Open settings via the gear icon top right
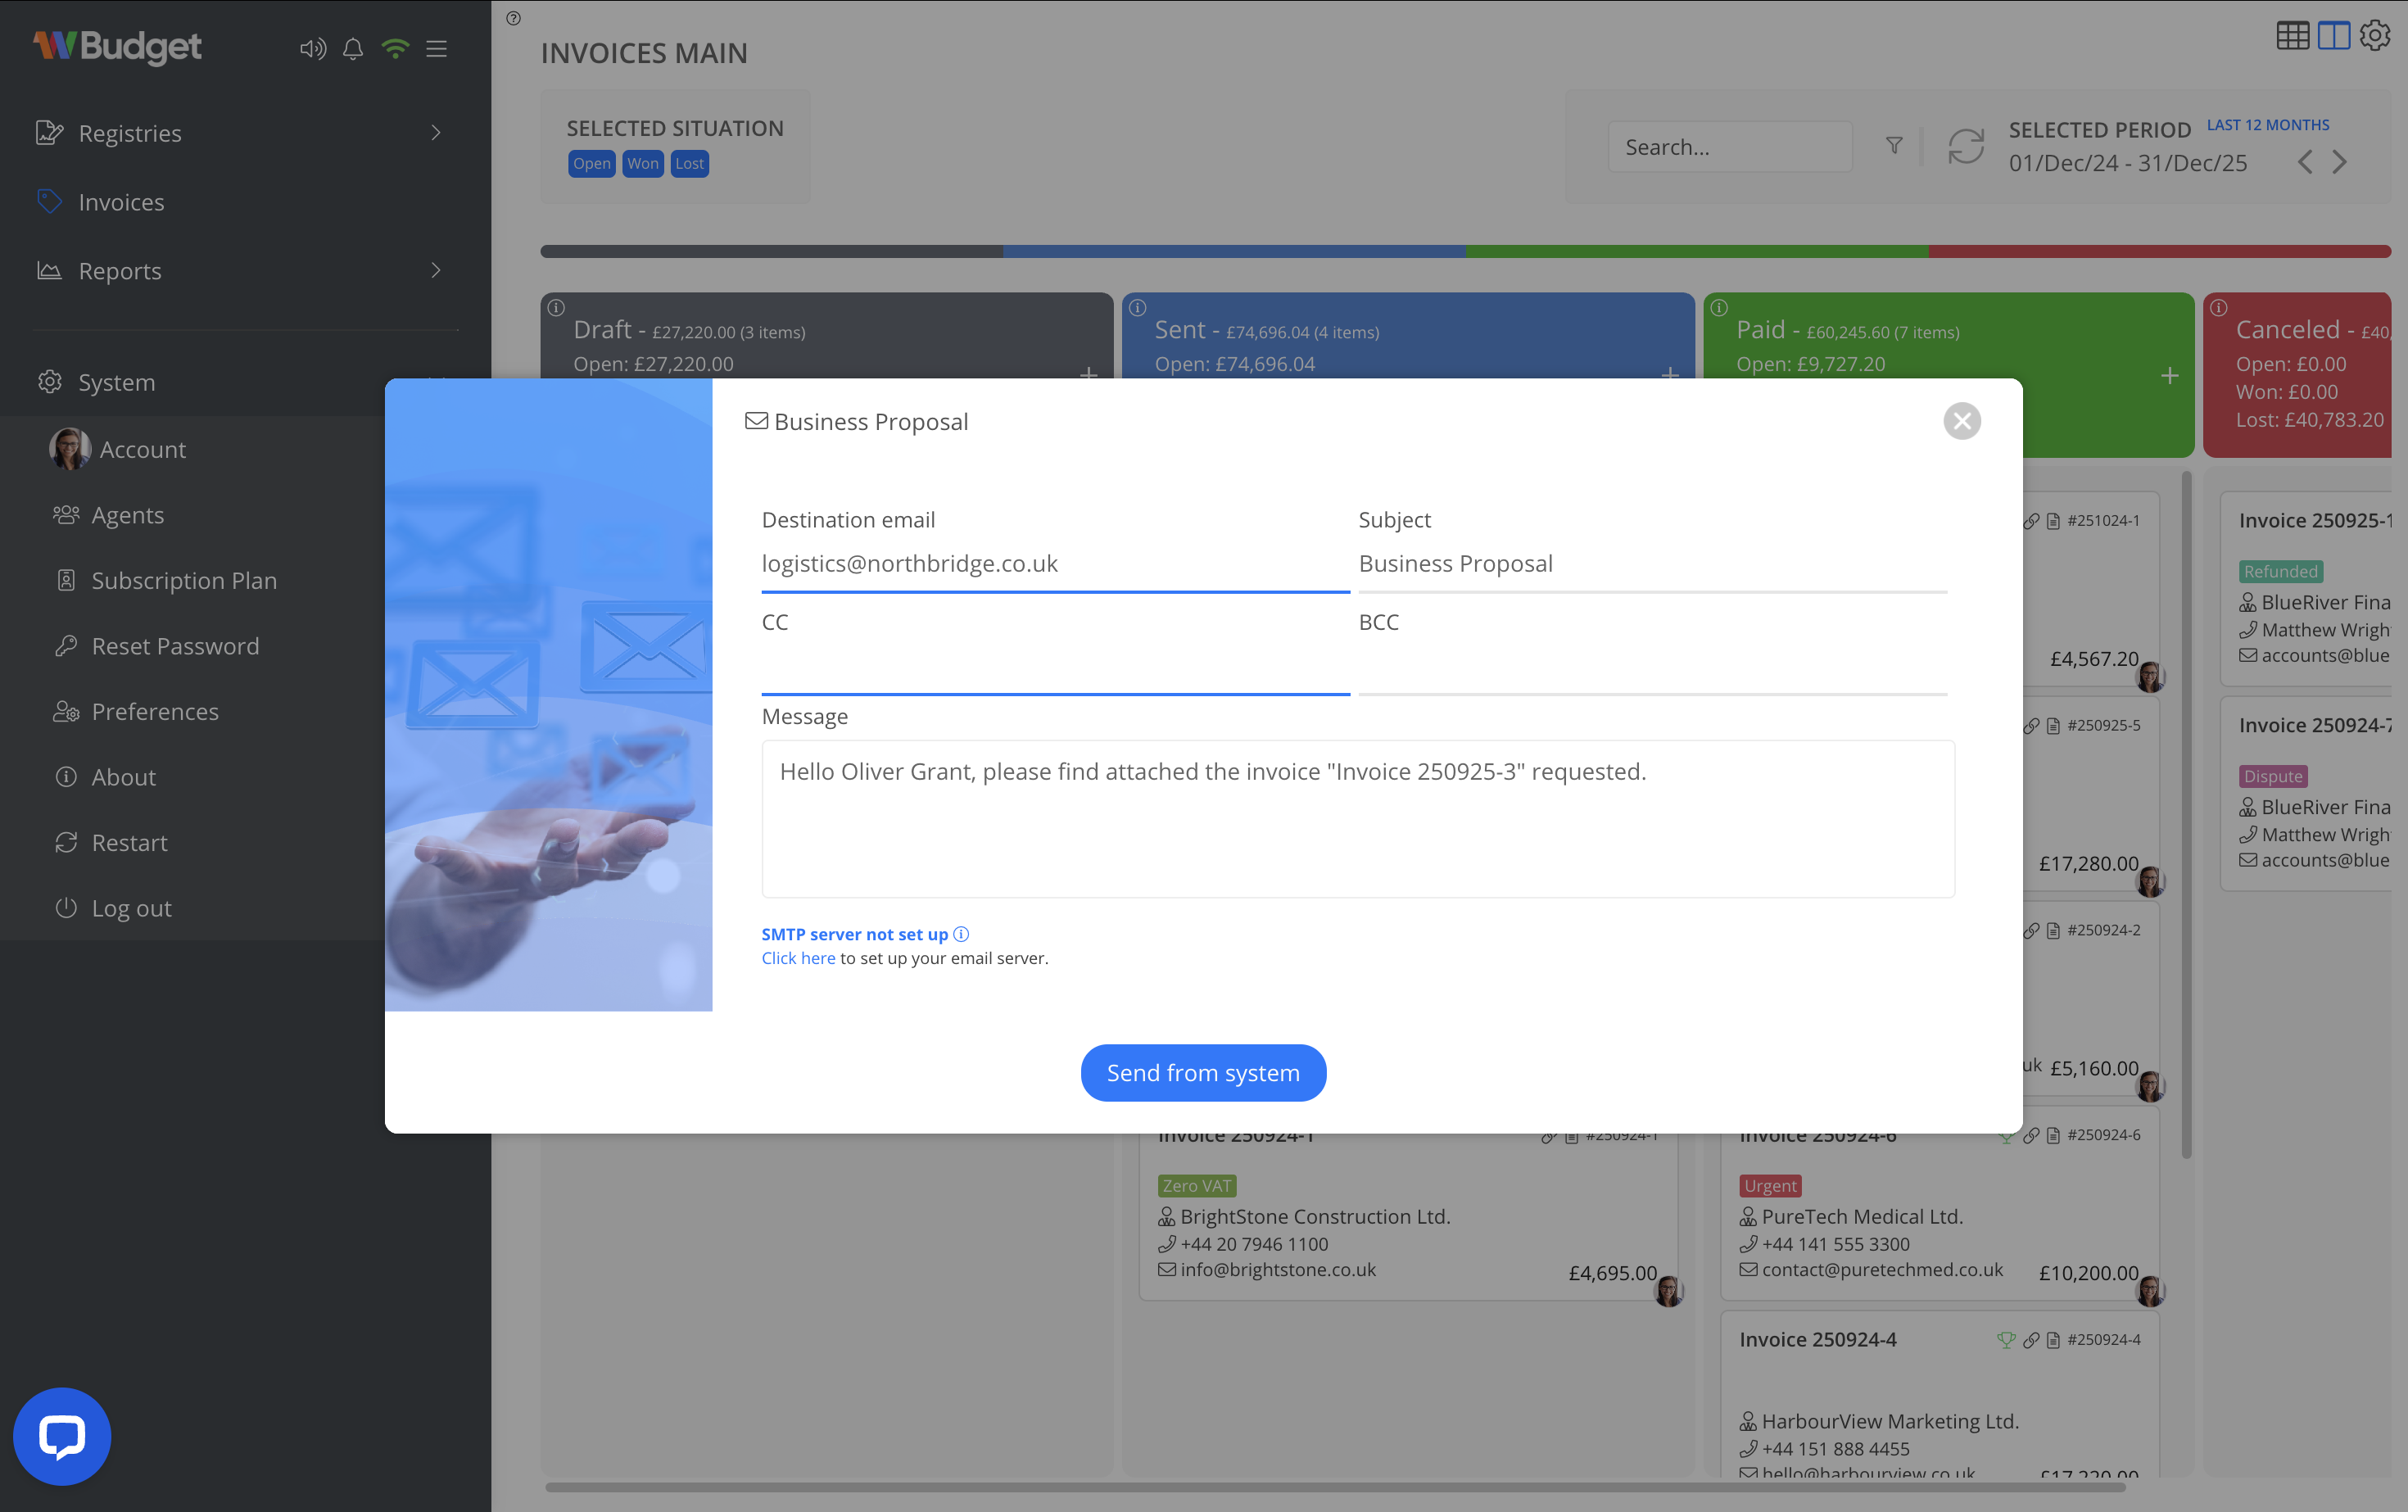The width and height of the screenshot is (2408, 1512). pos(2375,35)
